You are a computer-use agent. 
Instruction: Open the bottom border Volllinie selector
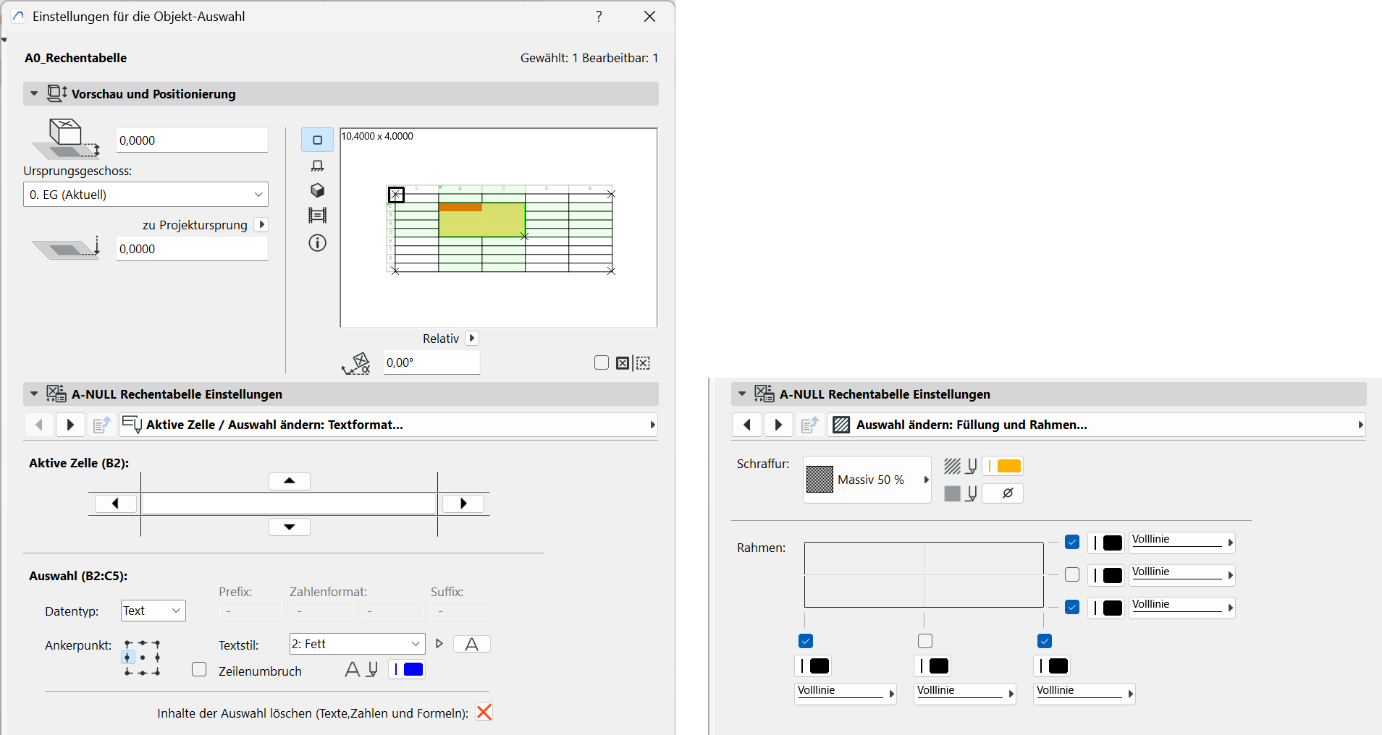click(1182, 607)
